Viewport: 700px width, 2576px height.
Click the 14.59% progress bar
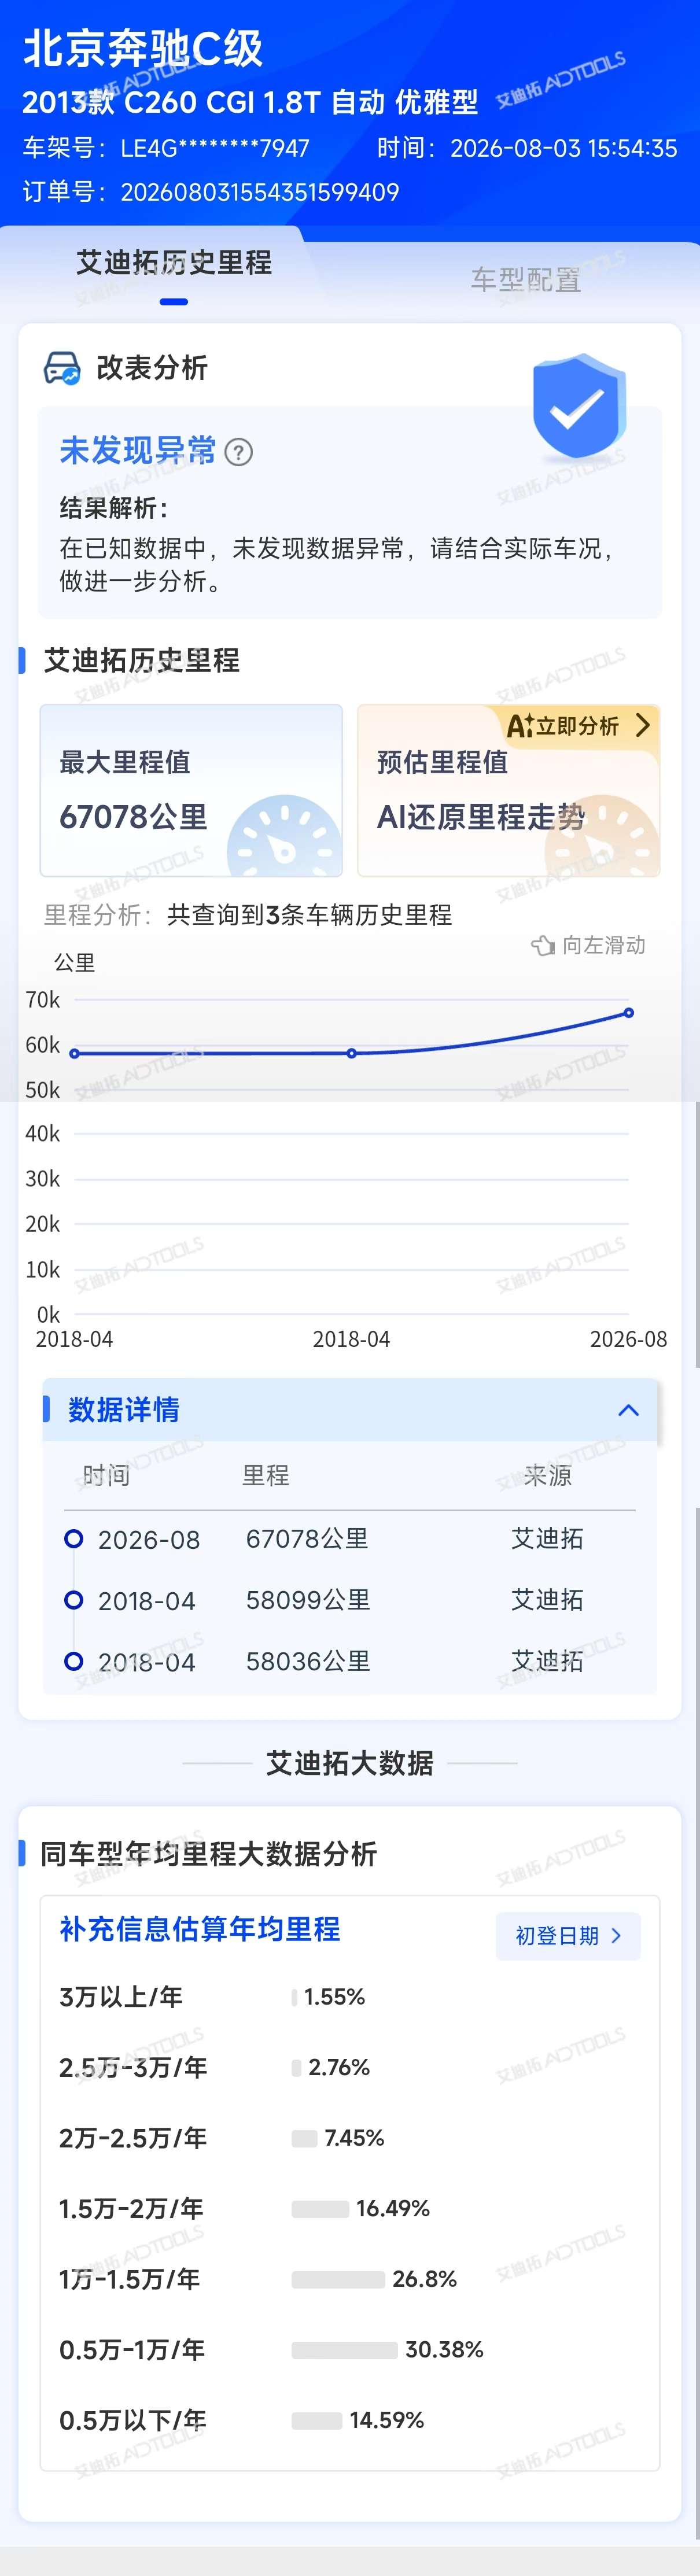(317, 2421)
